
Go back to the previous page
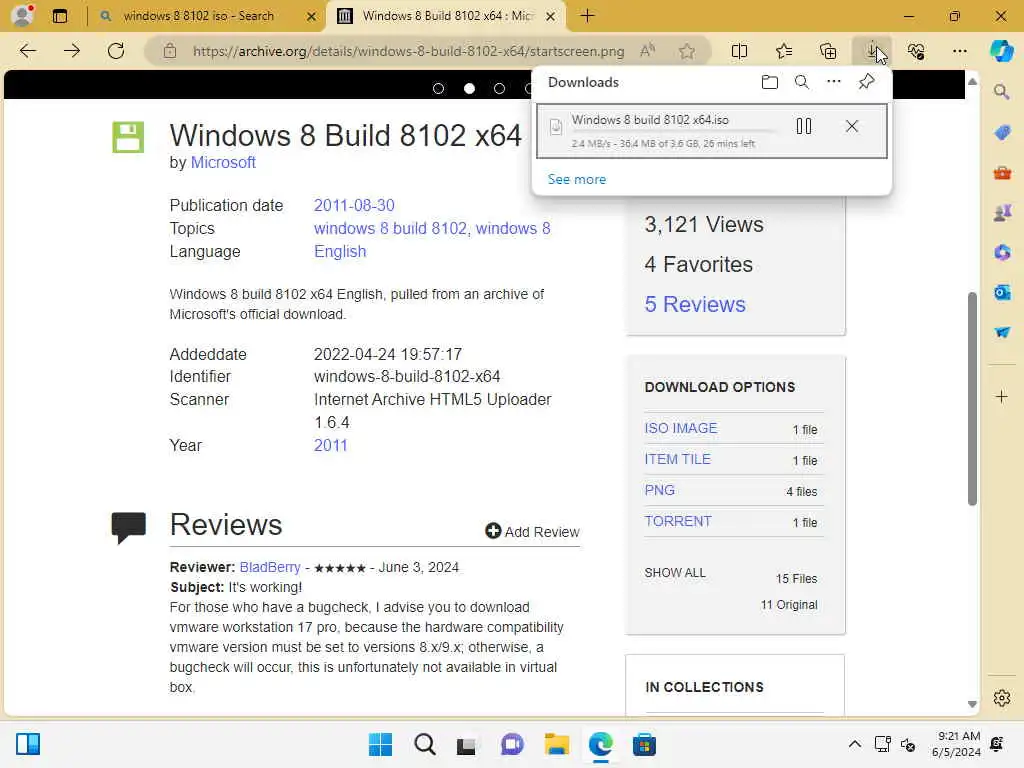(x=28, y=51)
